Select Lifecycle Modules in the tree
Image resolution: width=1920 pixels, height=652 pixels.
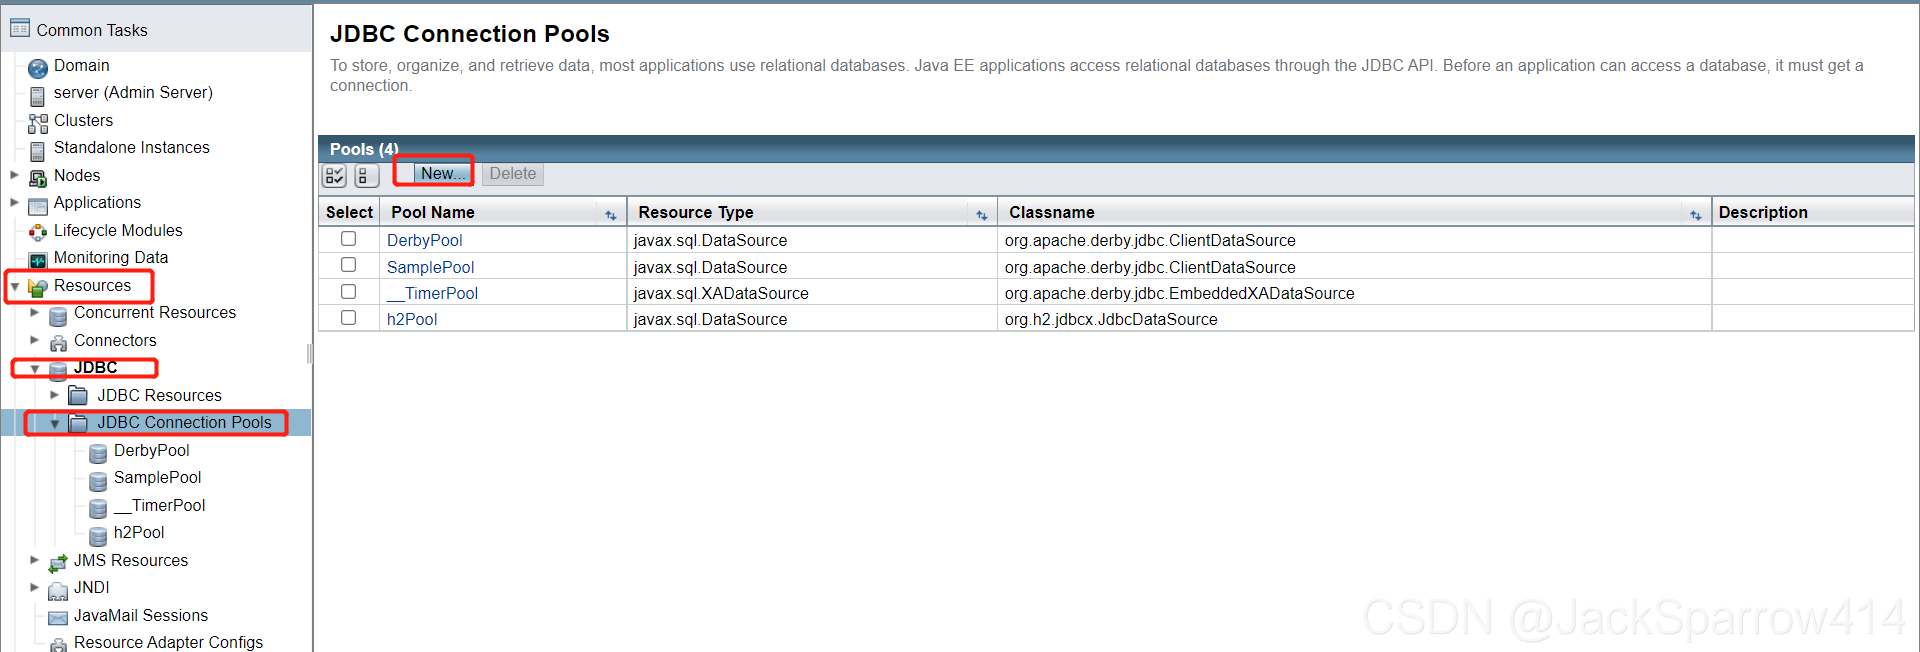tap(118, 230)
